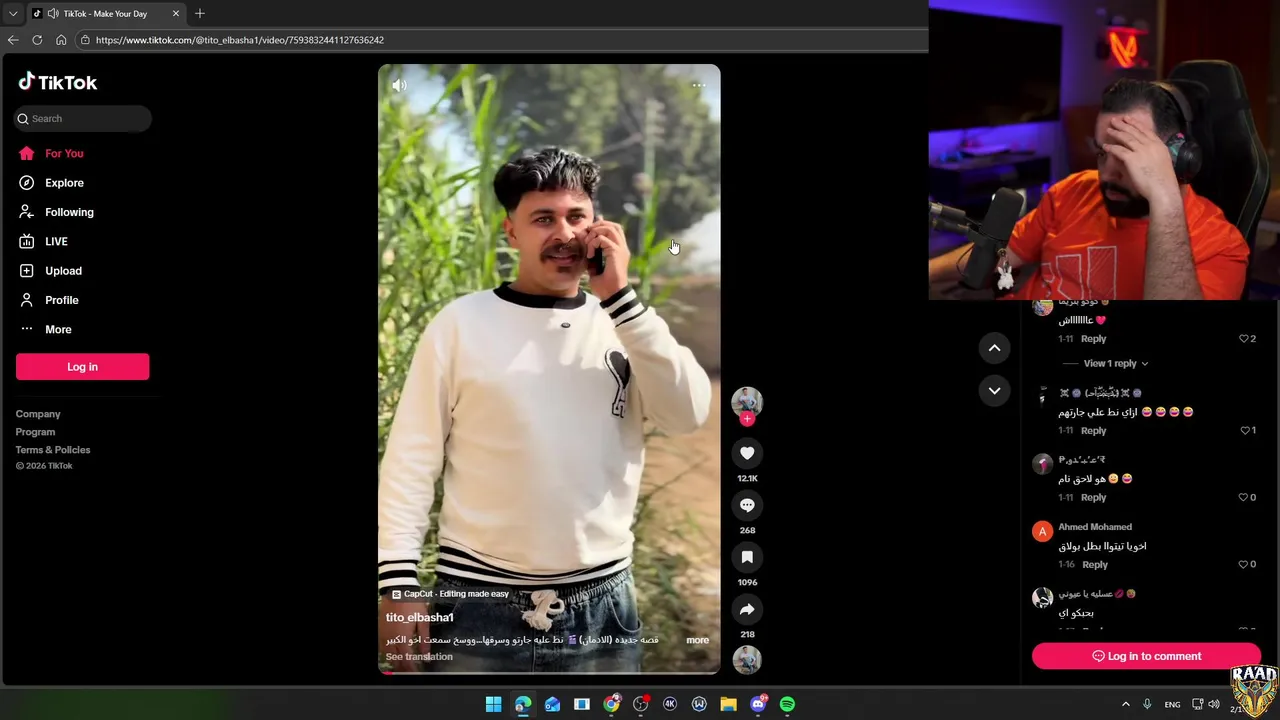Open Ahmed Mohamed commenter name
This screenshot has width=1280, height=720.
coord(1095,527)
